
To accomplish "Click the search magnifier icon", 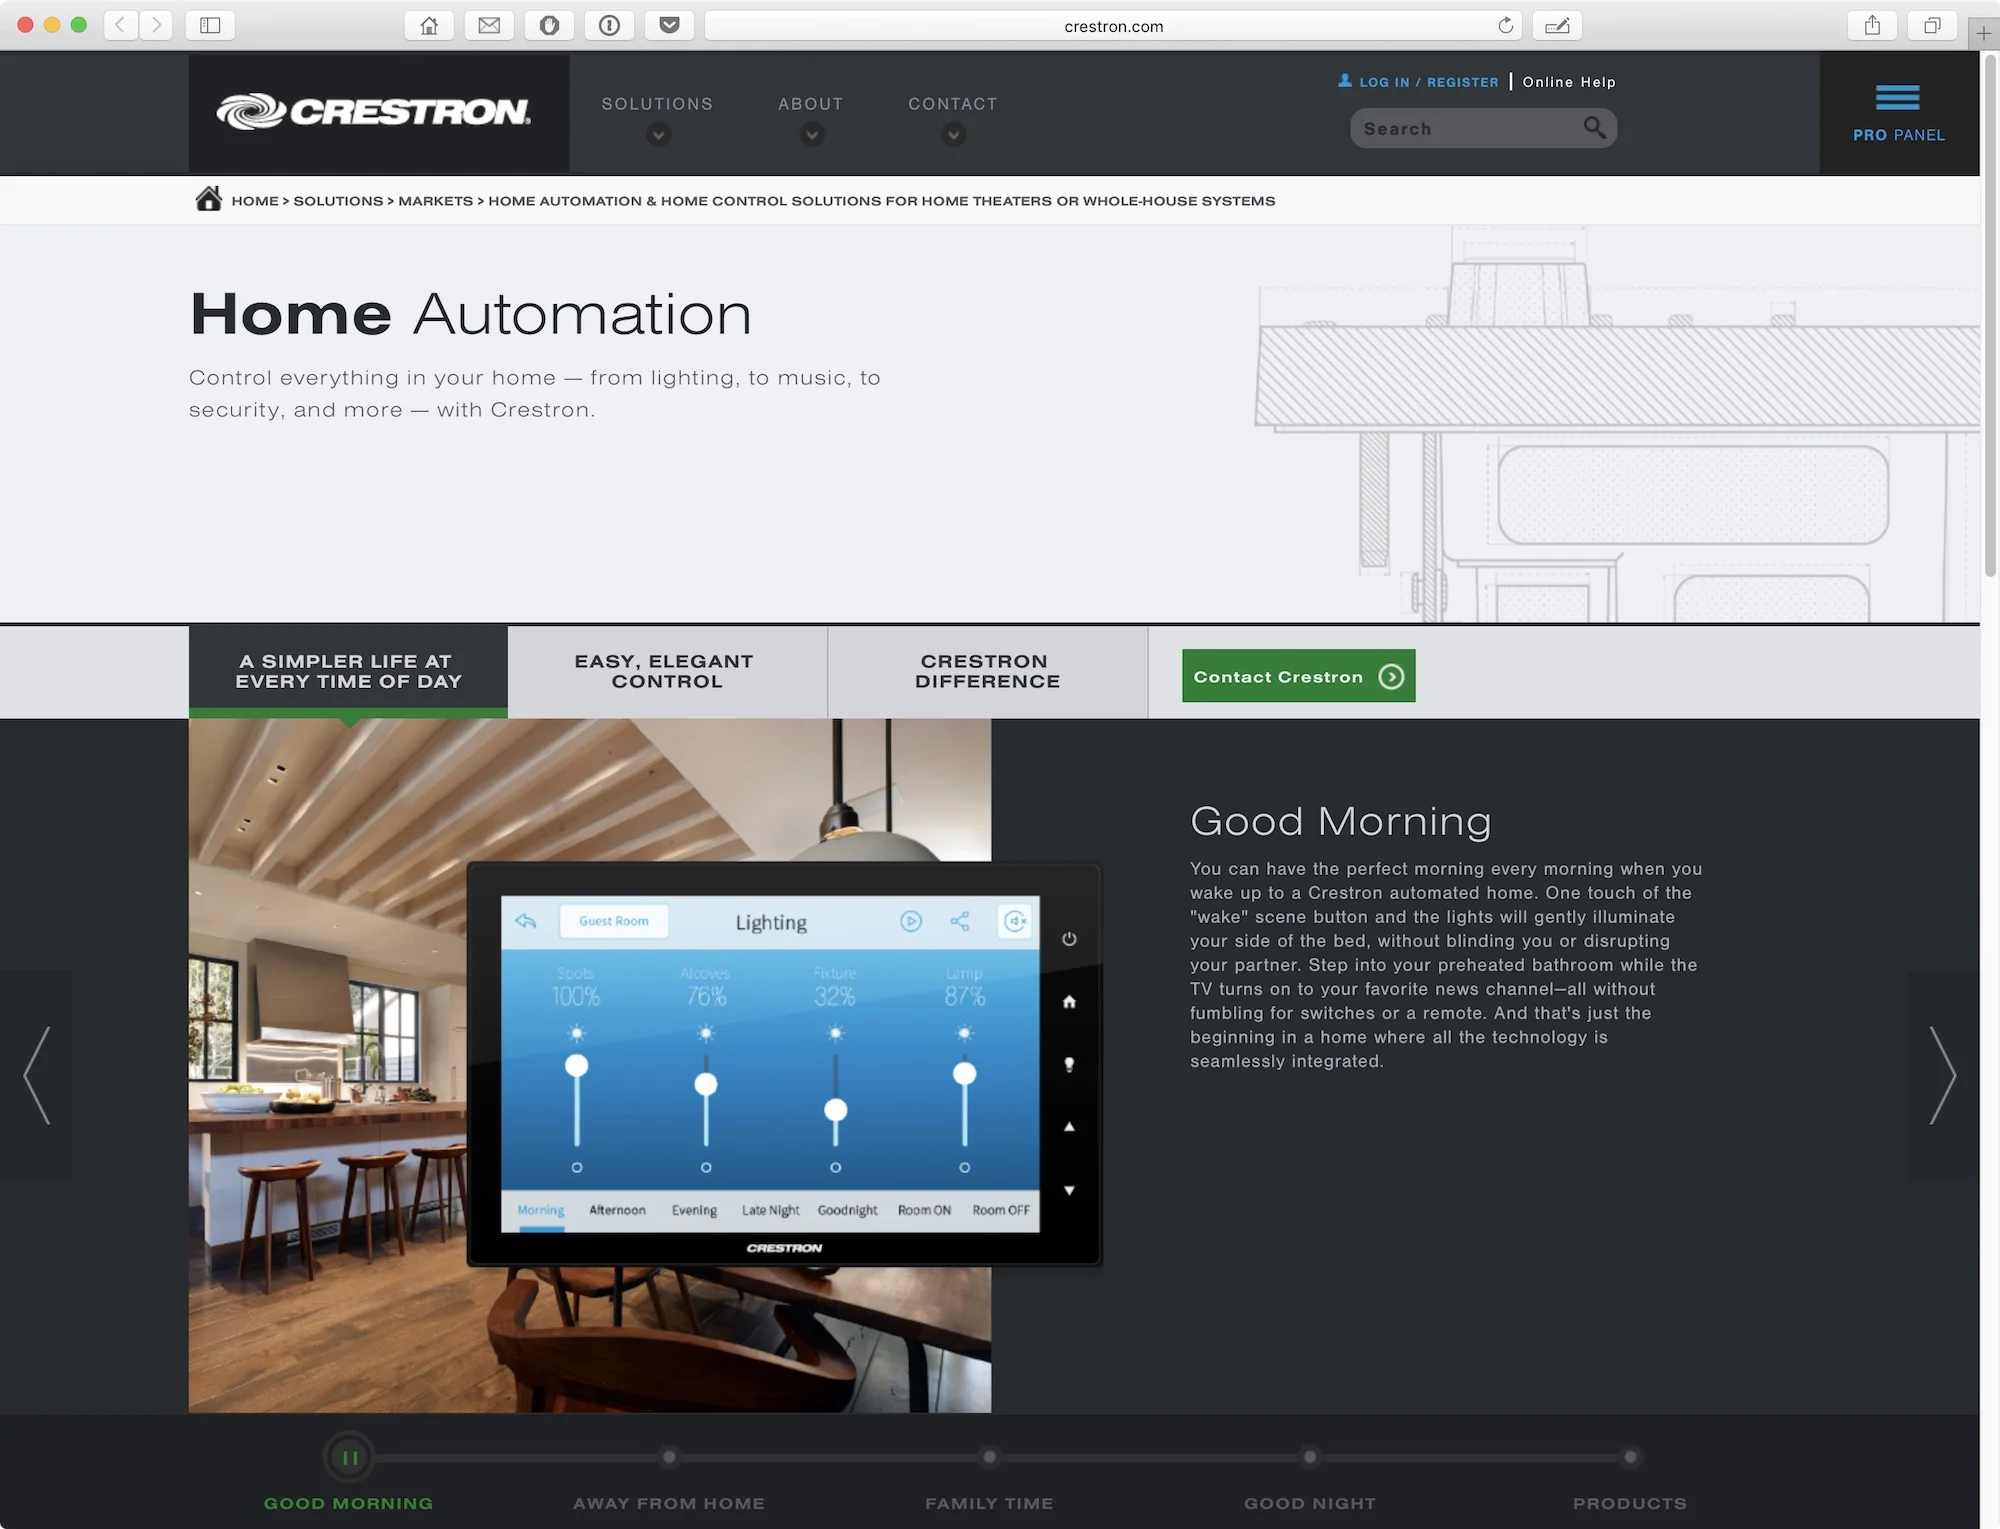I will point(1594,128).
